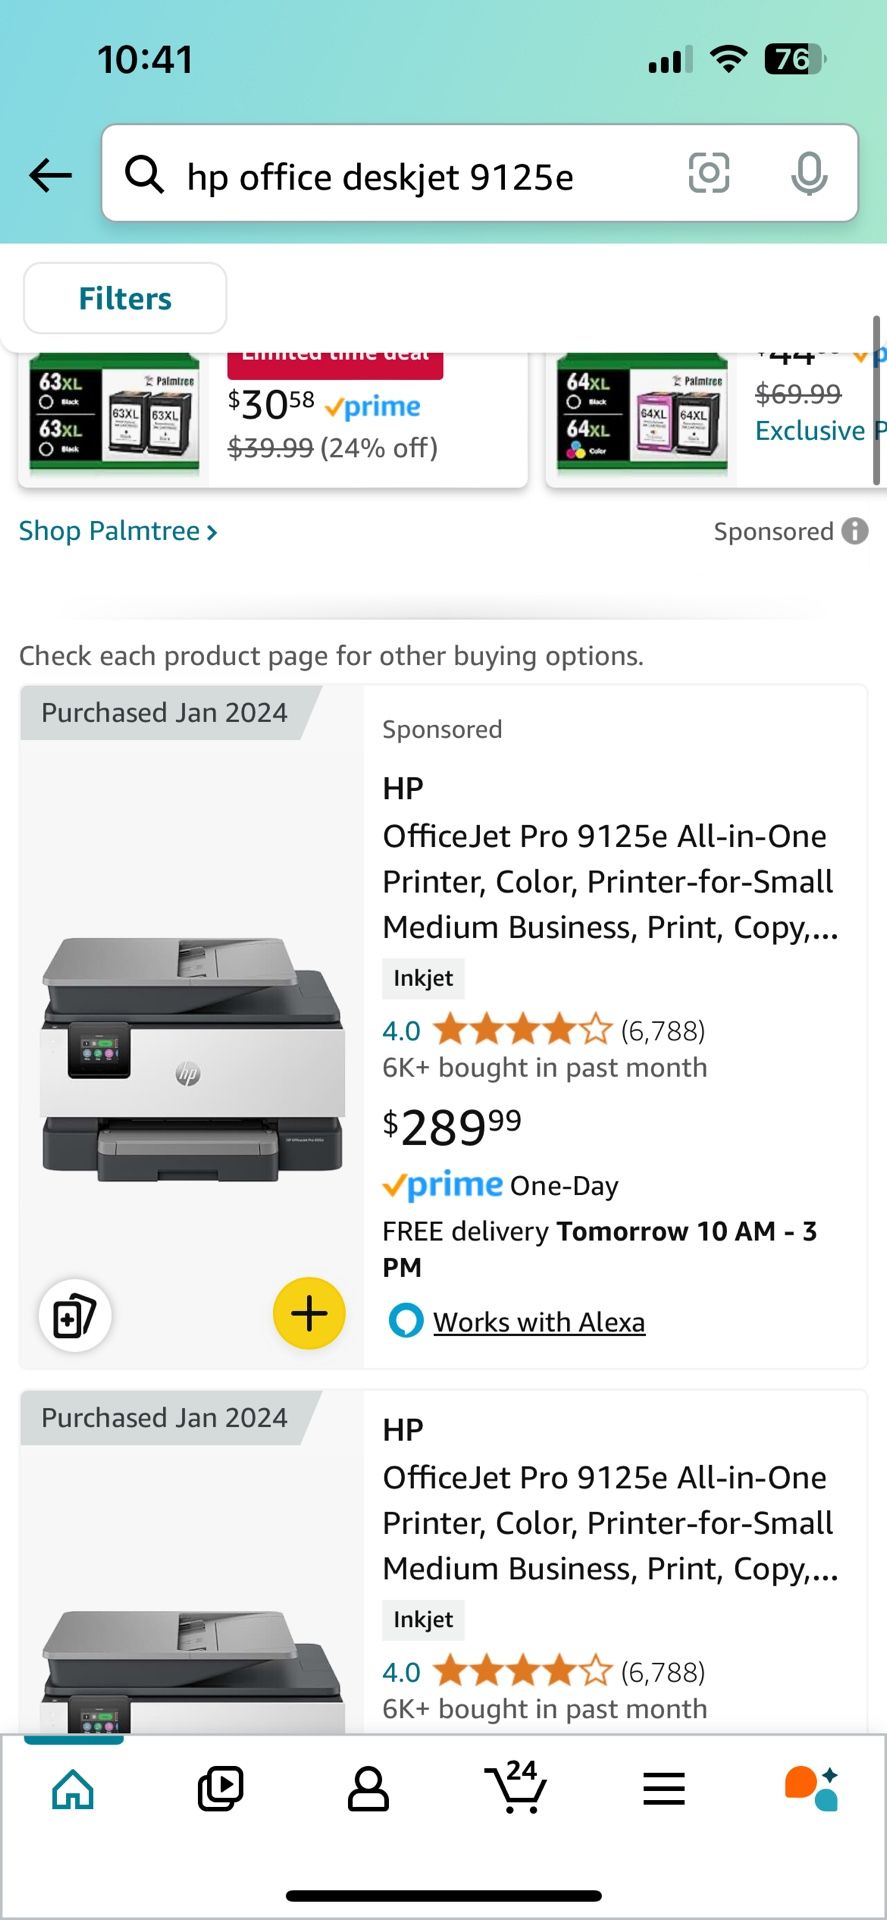Tap the Sponsored info icon

point(855,531)
